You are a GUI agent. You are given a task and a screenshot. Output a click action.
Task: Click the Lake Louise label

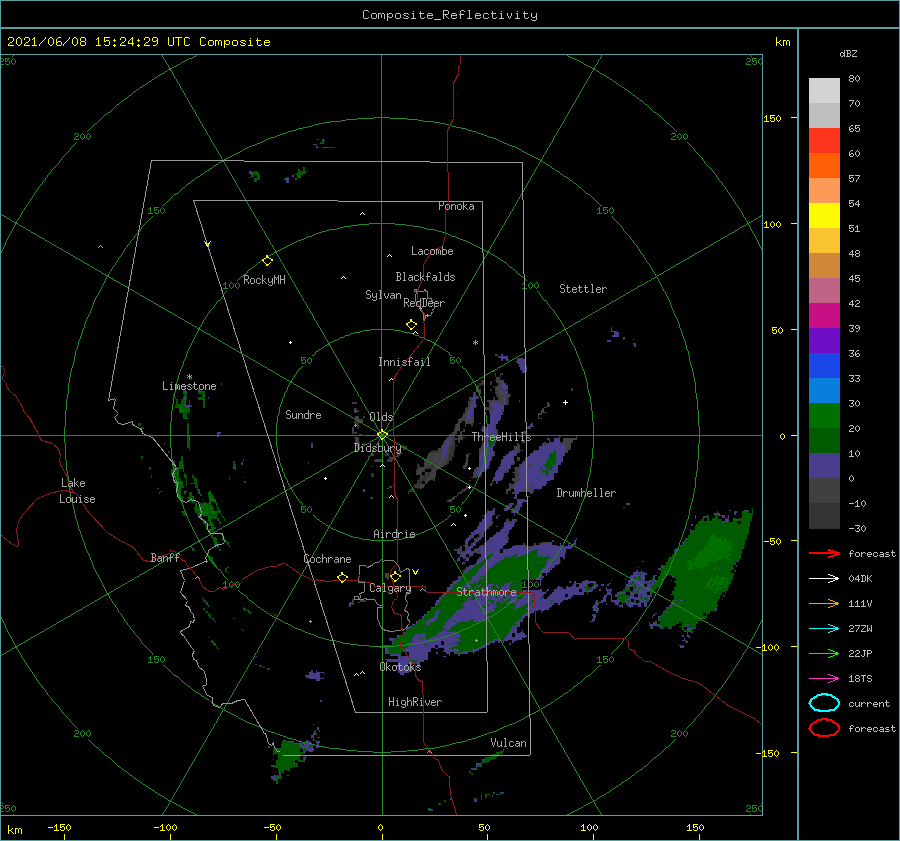[78, 491]
